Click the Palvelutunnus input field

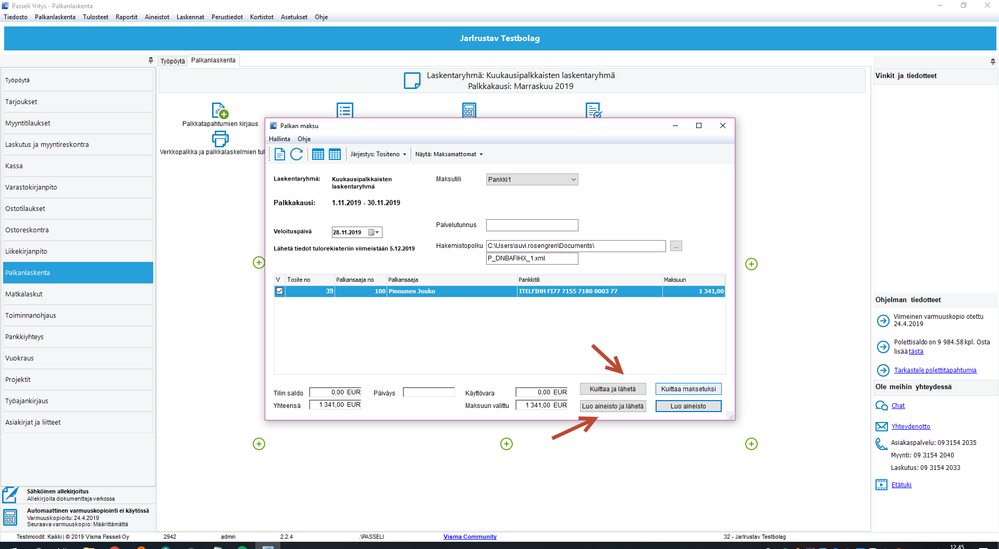click(532, 225)
